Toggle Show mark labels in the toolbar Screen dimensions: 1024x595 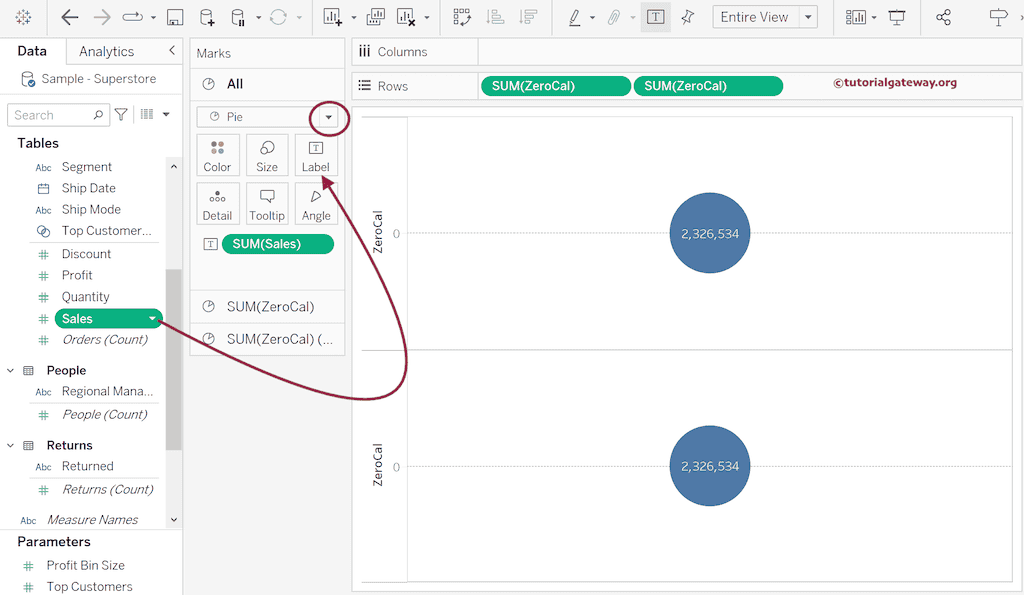pyautogui.click(x=655, y=17)
